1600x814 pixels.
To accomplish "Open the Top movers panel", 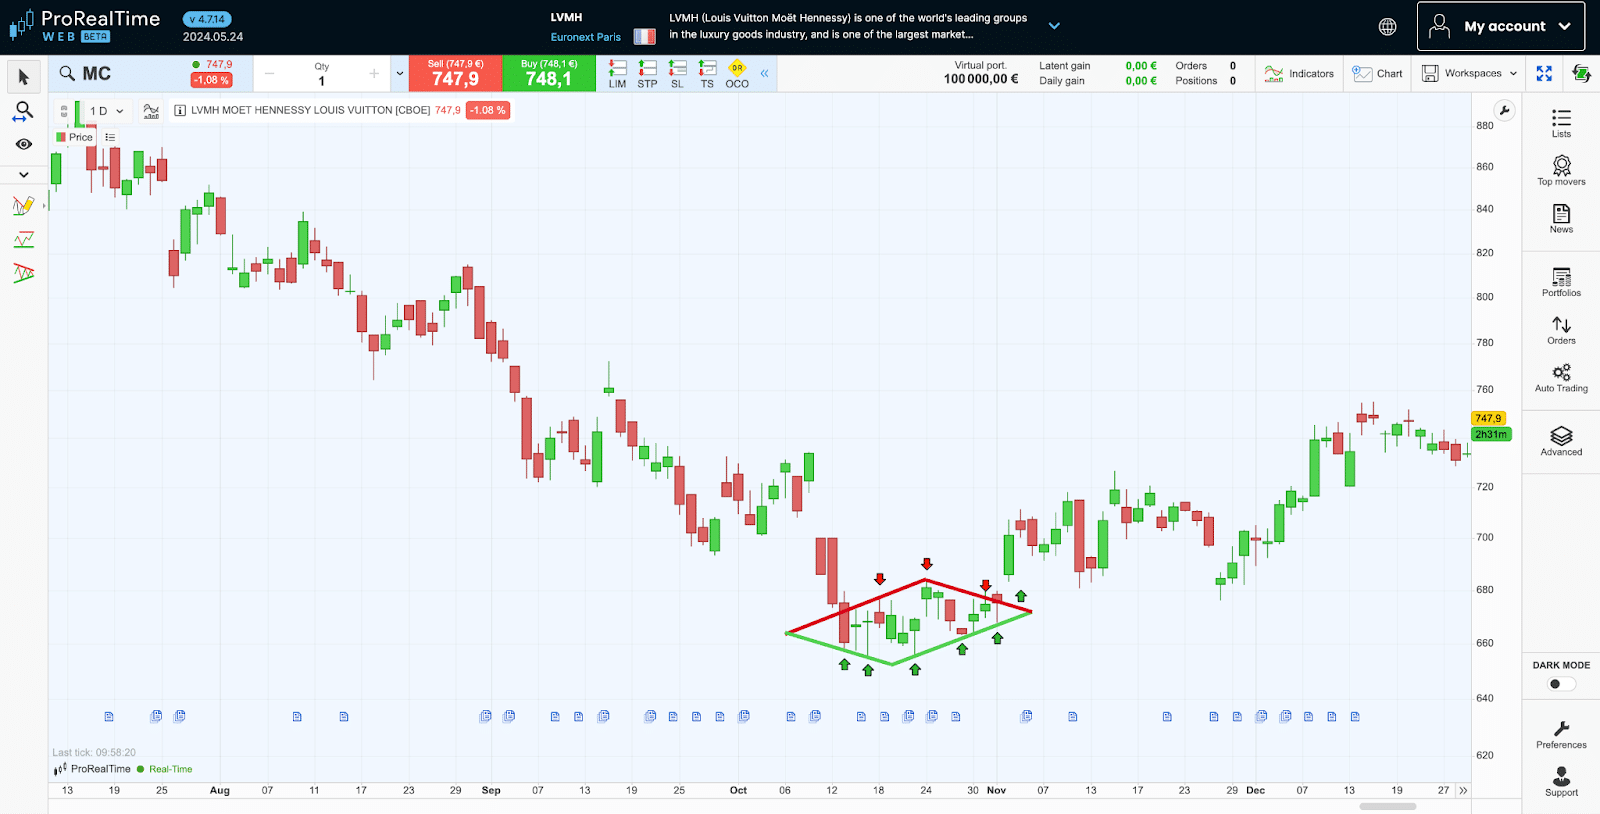I will coord(1561,170).
